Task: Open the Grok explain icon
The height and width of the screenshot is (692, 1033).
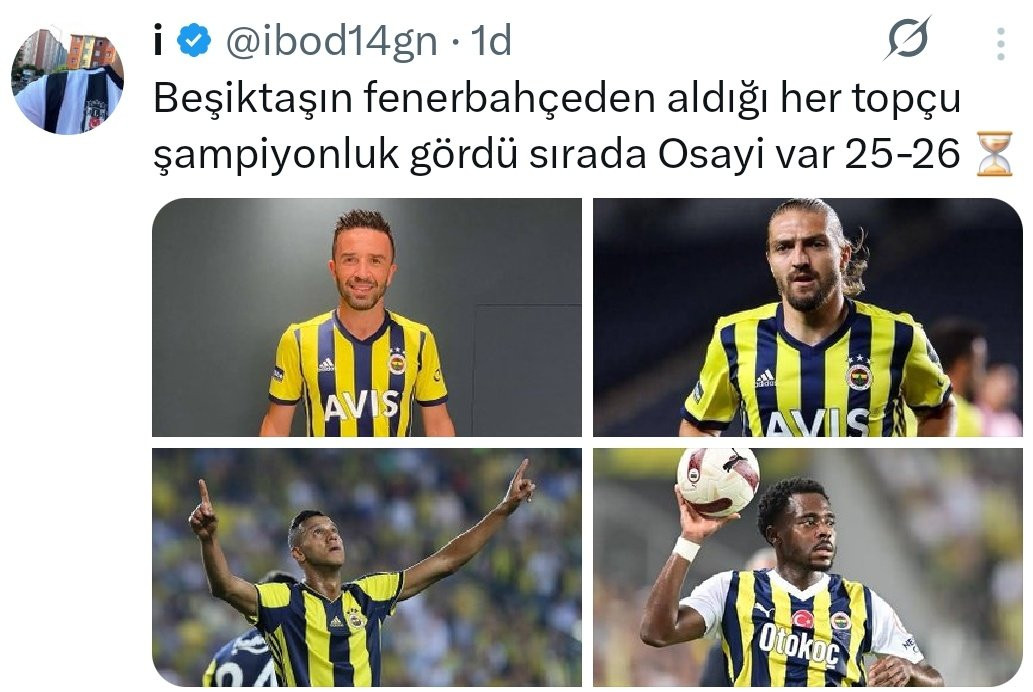Action: tap(907, 39)
